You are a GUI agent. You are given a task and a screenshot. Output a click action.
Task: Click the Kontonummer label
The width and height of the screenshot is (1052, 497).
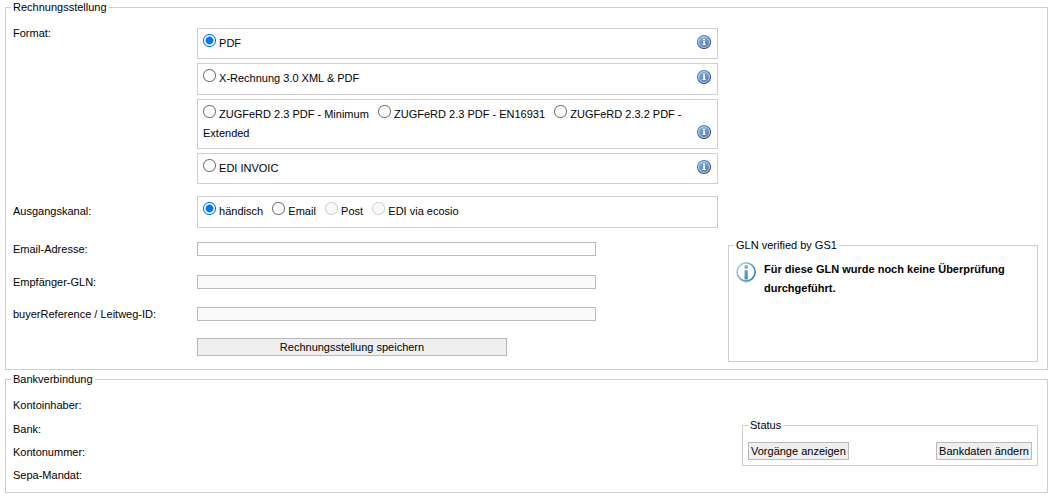coord(49,452)
